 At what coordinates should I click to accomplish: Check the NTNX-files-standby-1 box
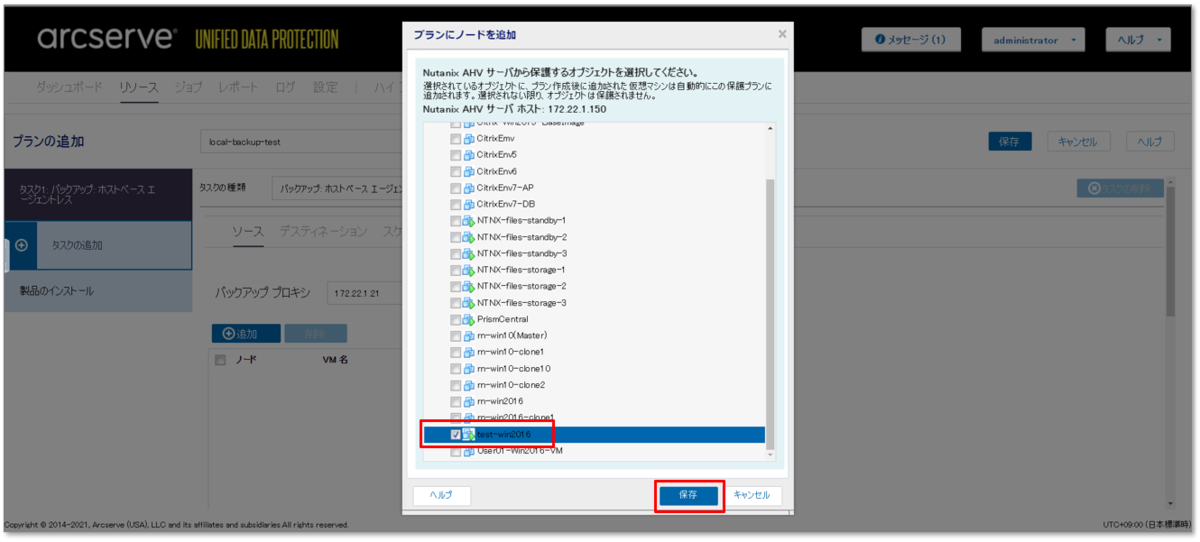point(456,221)
